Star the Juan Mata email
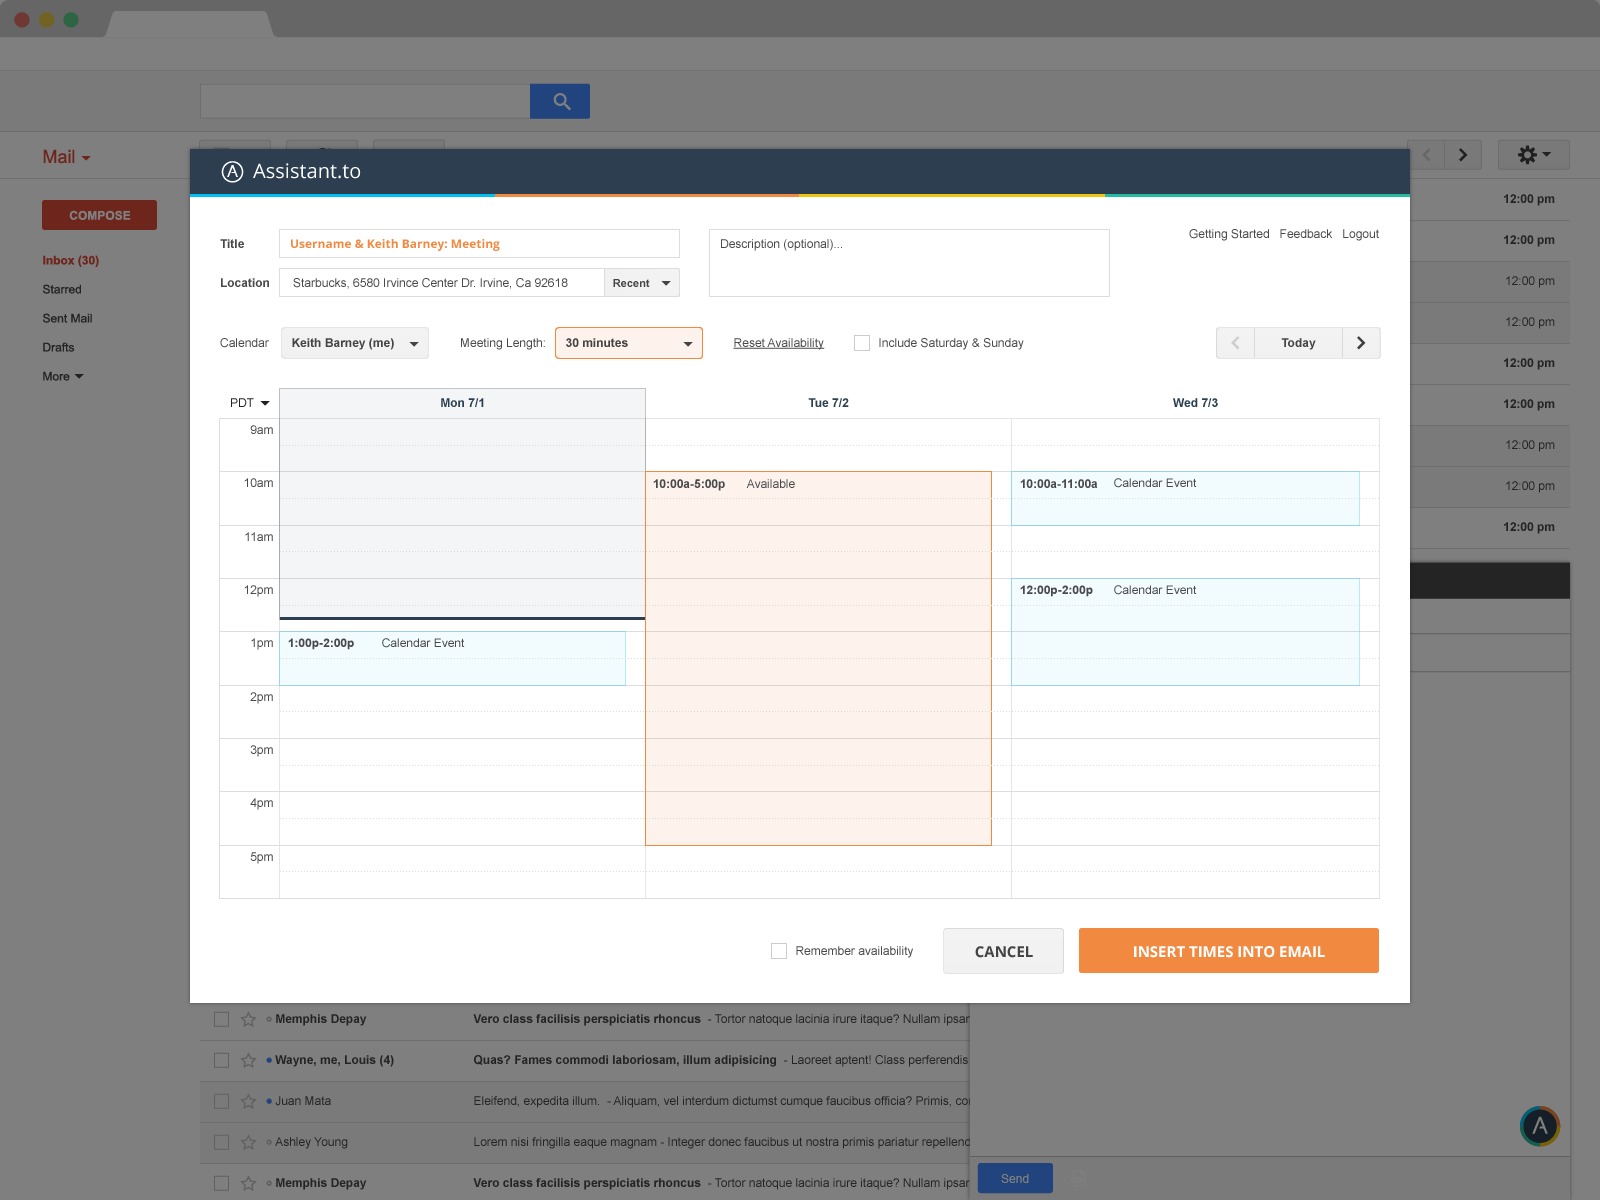The image size is (1600, 1200). pyautogui.click(x=248, y=1101)
